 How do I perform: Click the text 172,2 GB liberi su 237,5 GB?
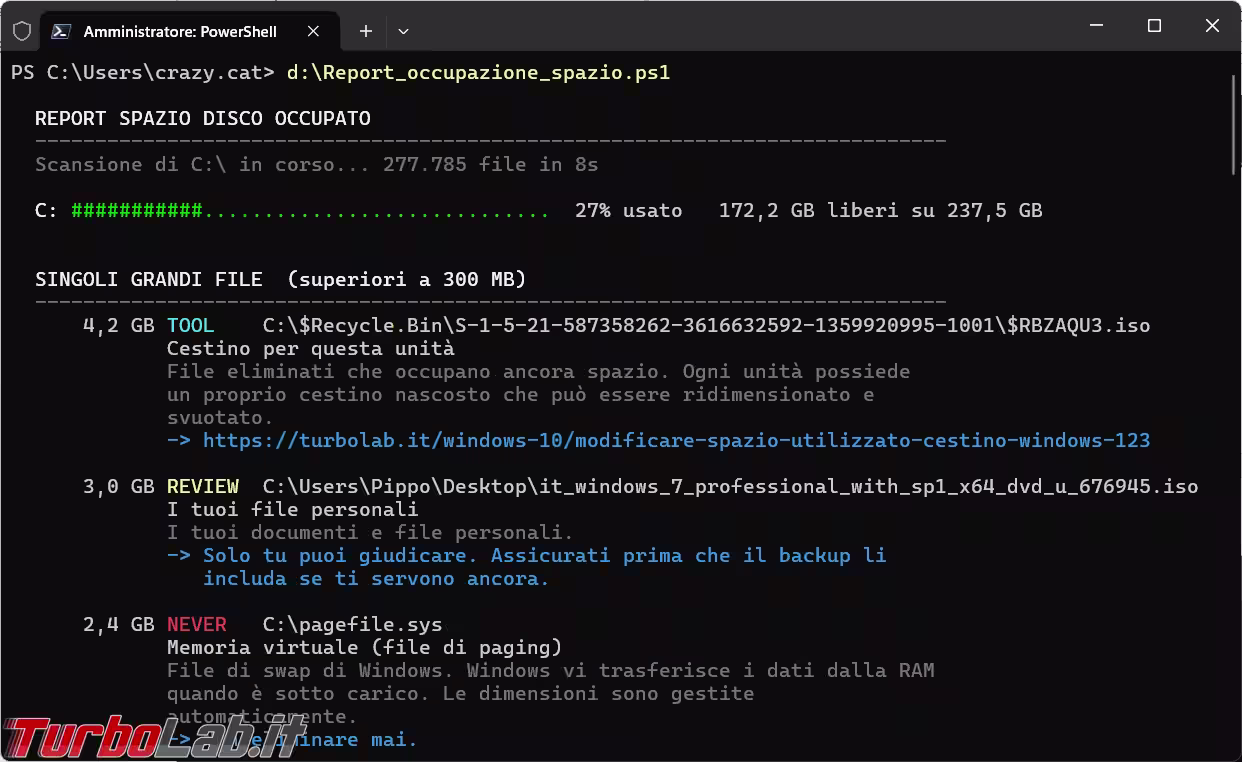(881, 210)
